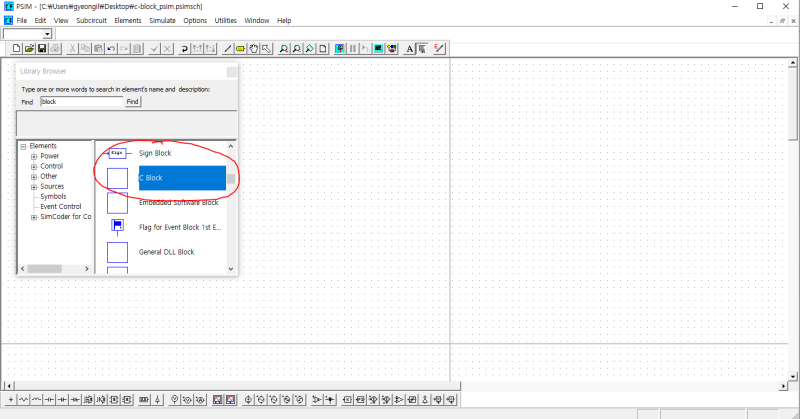Select Embedded Software Block entry
Viewport: 800px width, 419px height.
(x=179, y=203)
